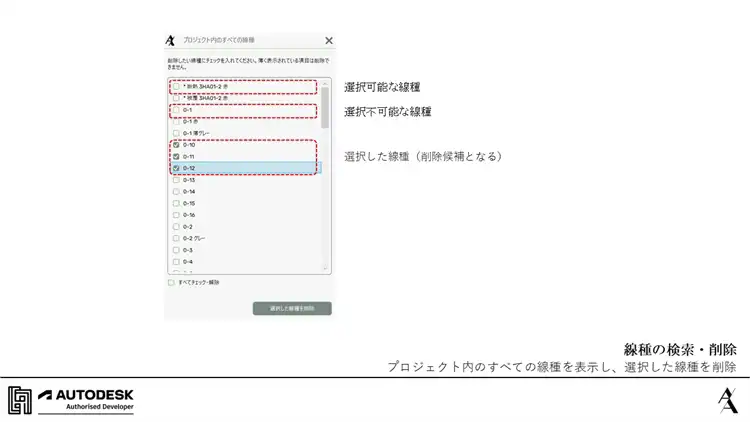
Task: Tick the 0-14 line style checkbox
Action: (176, 191)
